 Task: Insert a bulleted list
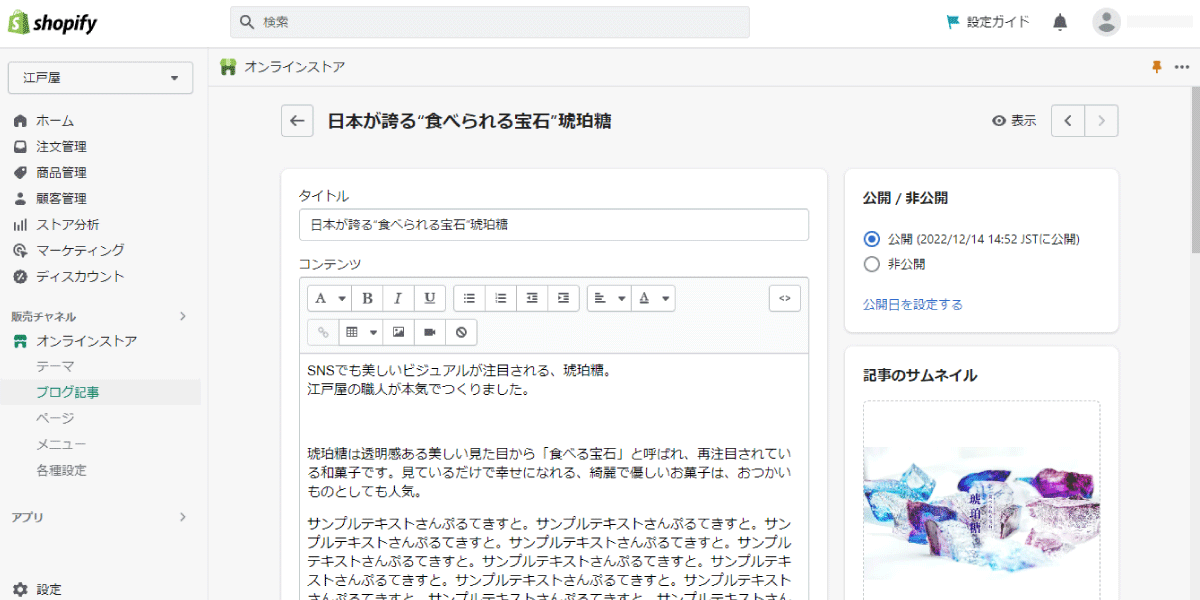click(469, 298)
